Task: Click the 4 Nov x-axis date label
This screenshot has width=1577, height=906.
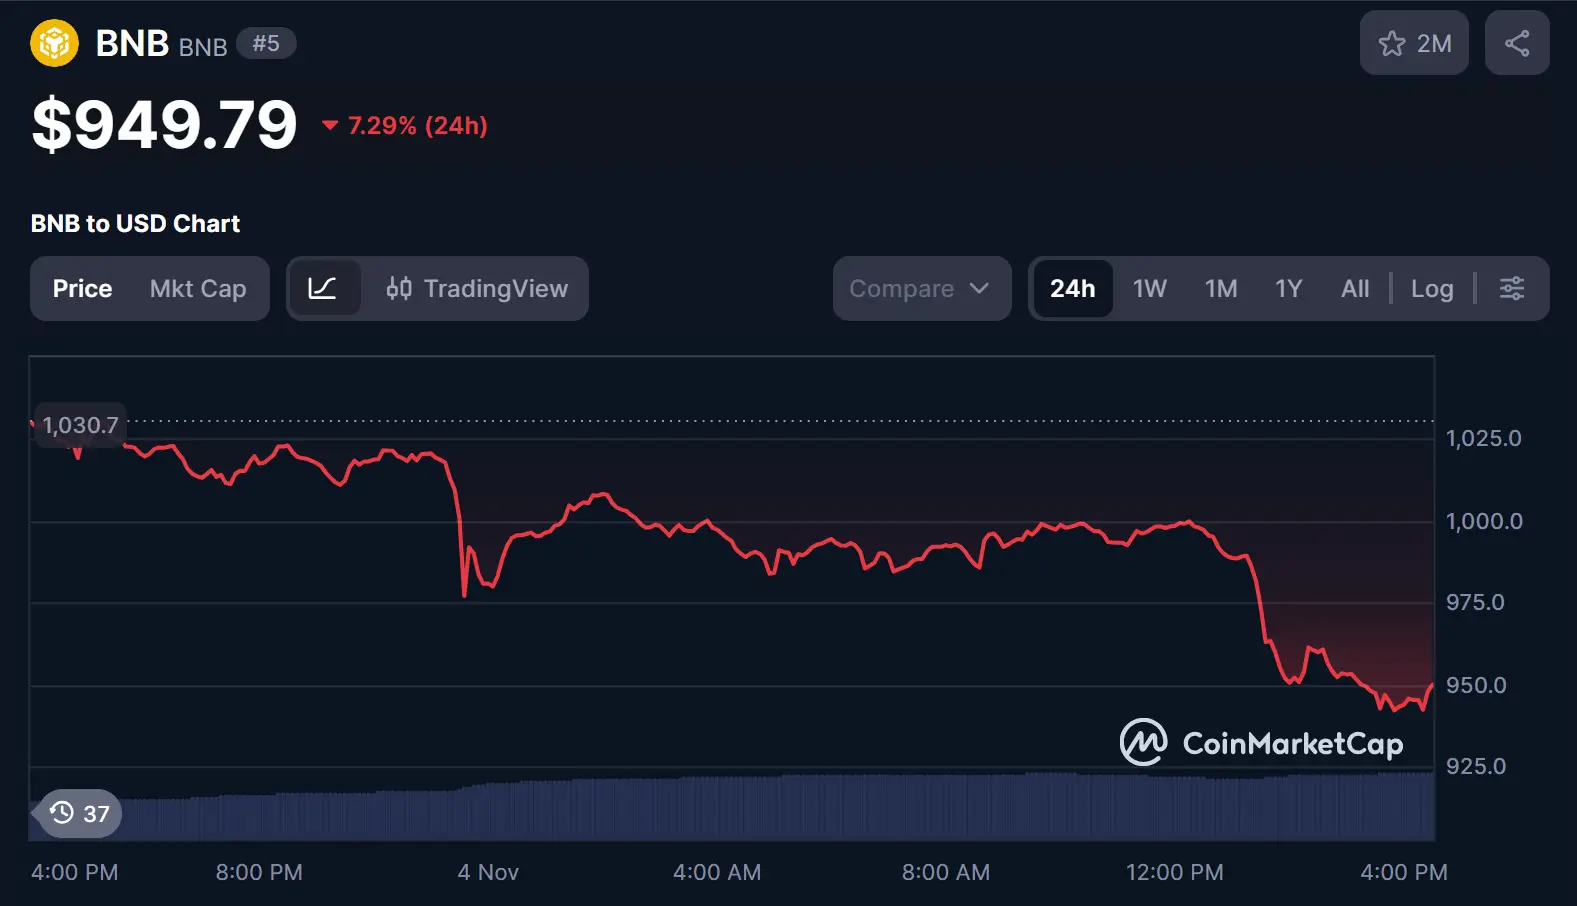Action: pyautogui.click(x=488, y=872)
